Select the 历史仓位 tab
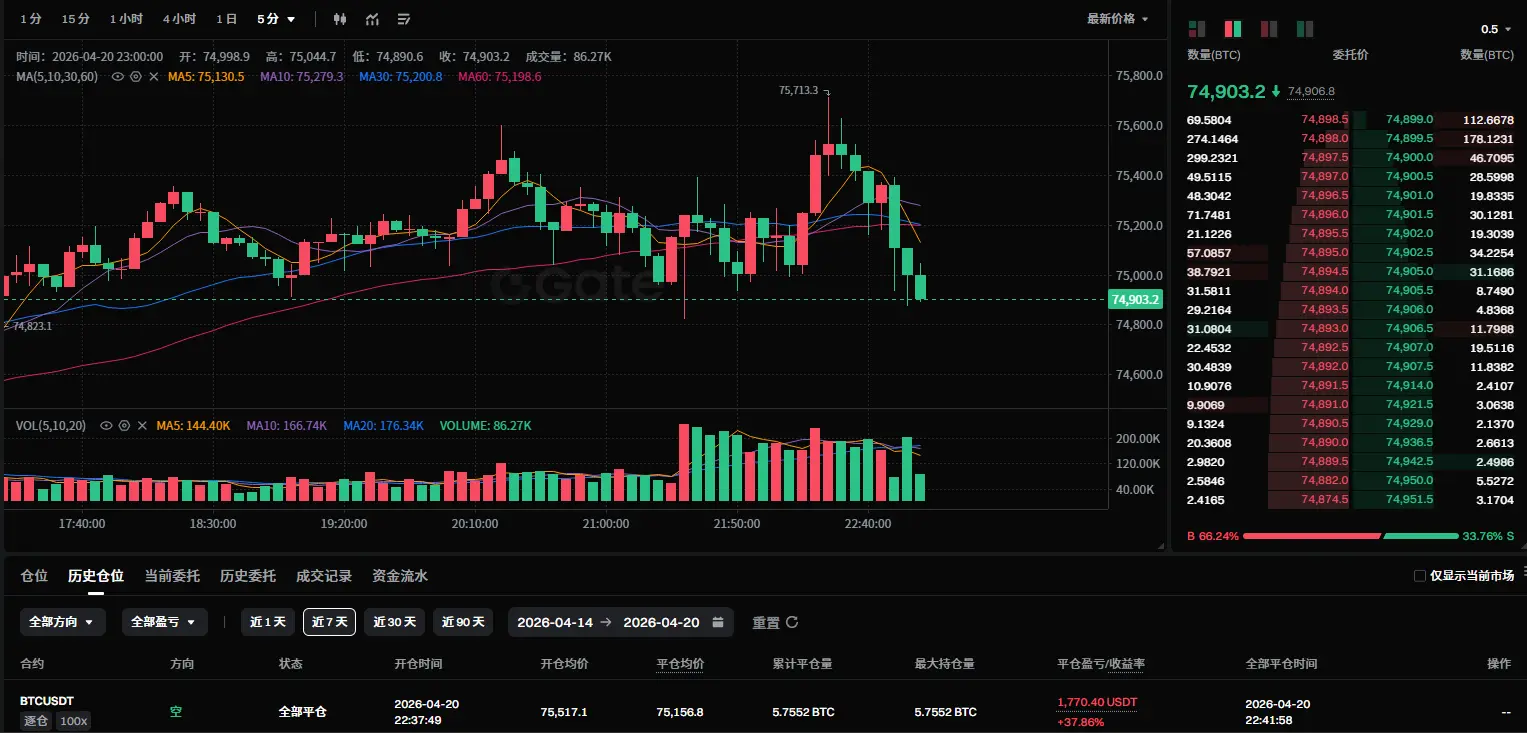This screenshot has height=733, width=1527. (x=96, y=576)
